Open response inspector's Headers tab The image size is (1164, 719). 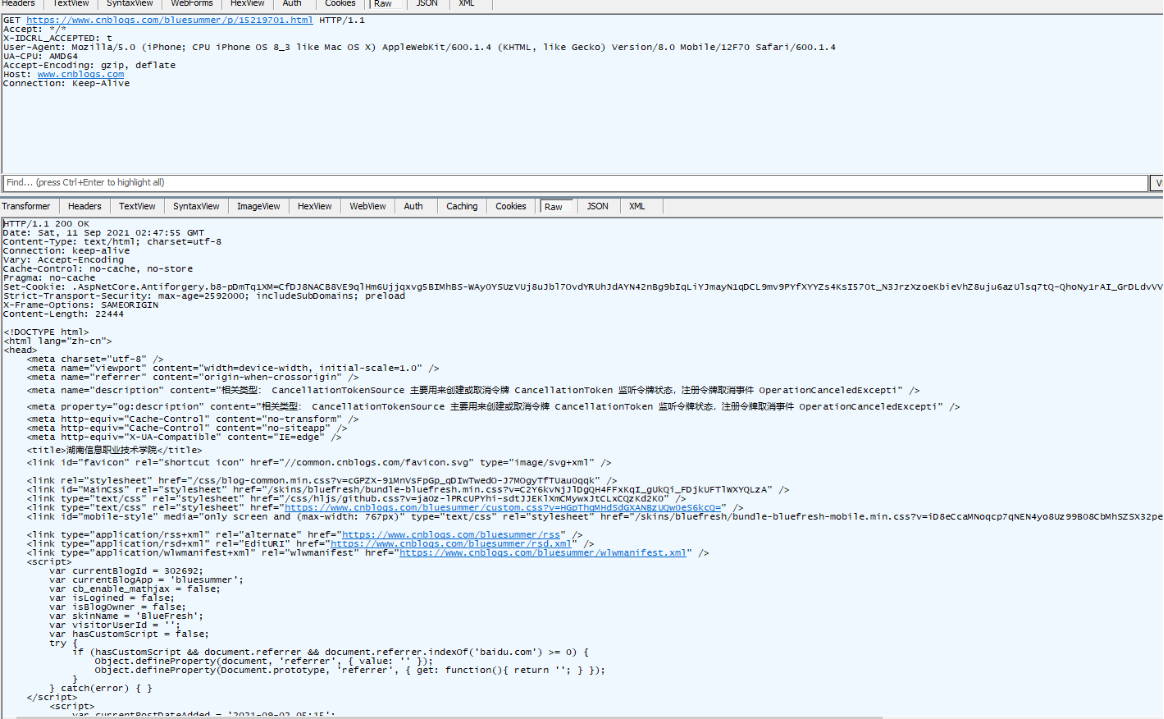85,206
